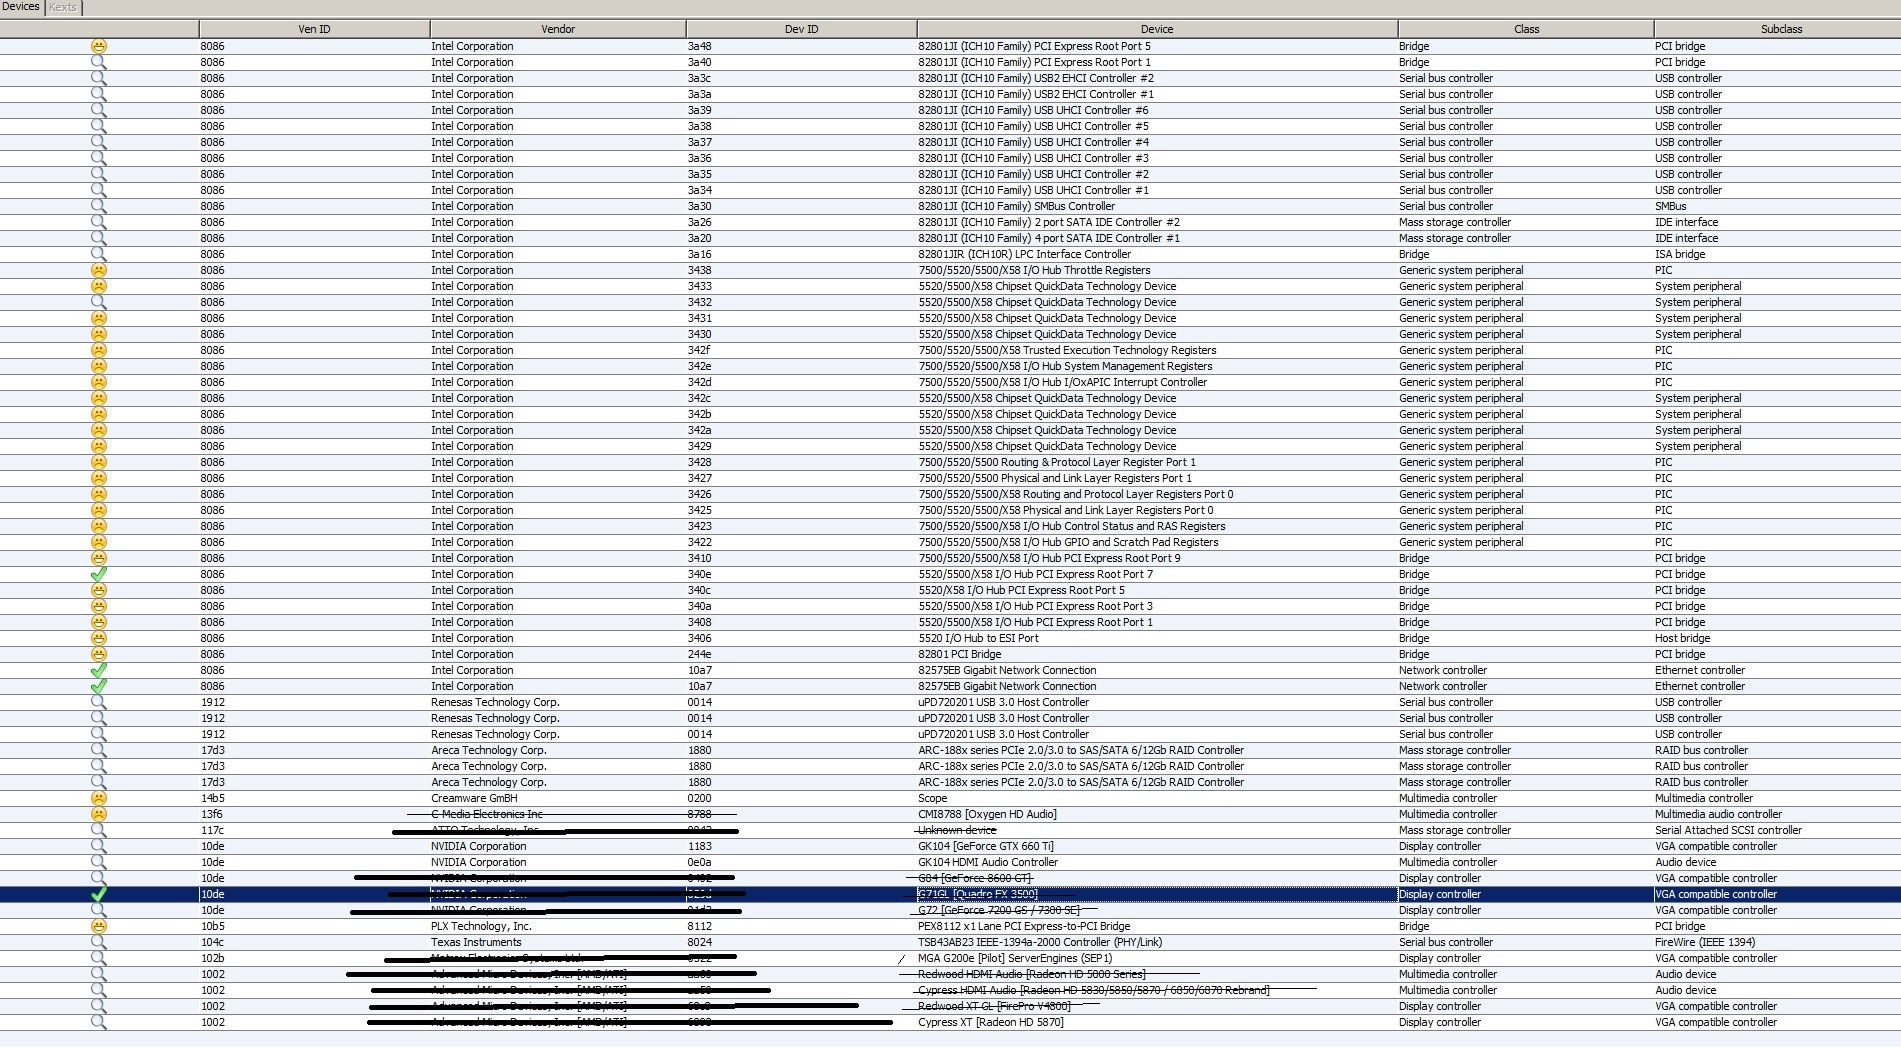Image resolution: width=1901 pixels, height=1059 pixels.
Task: Click the magnifier icon for the LPC Interface Controller row
Action: 99,254
